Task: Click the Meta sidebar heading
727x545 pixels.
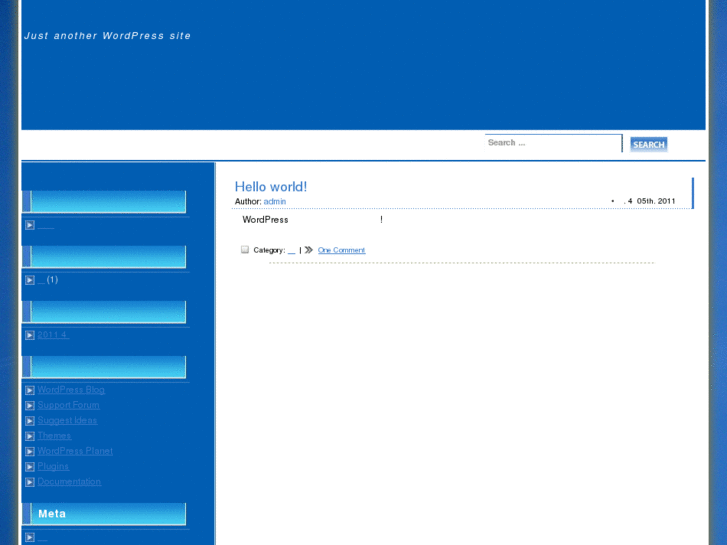Action: (x=52, y=514)
